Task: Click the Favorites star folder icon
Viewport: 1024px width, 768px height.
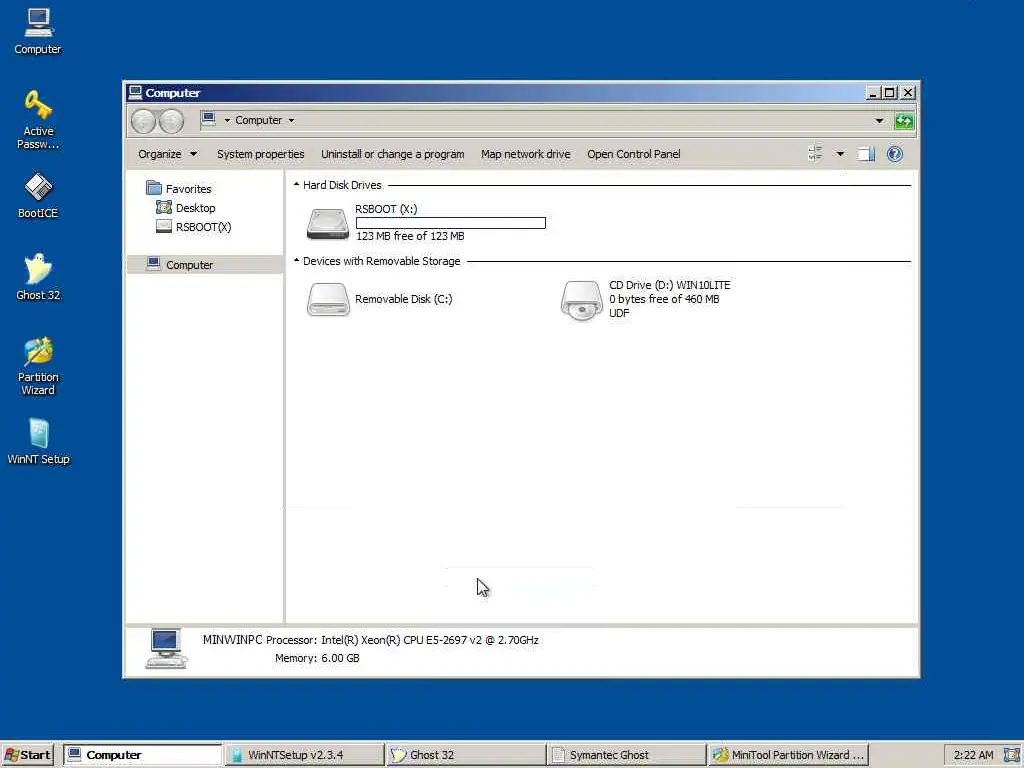Action: pyautogui.click(x=154, y=188)
